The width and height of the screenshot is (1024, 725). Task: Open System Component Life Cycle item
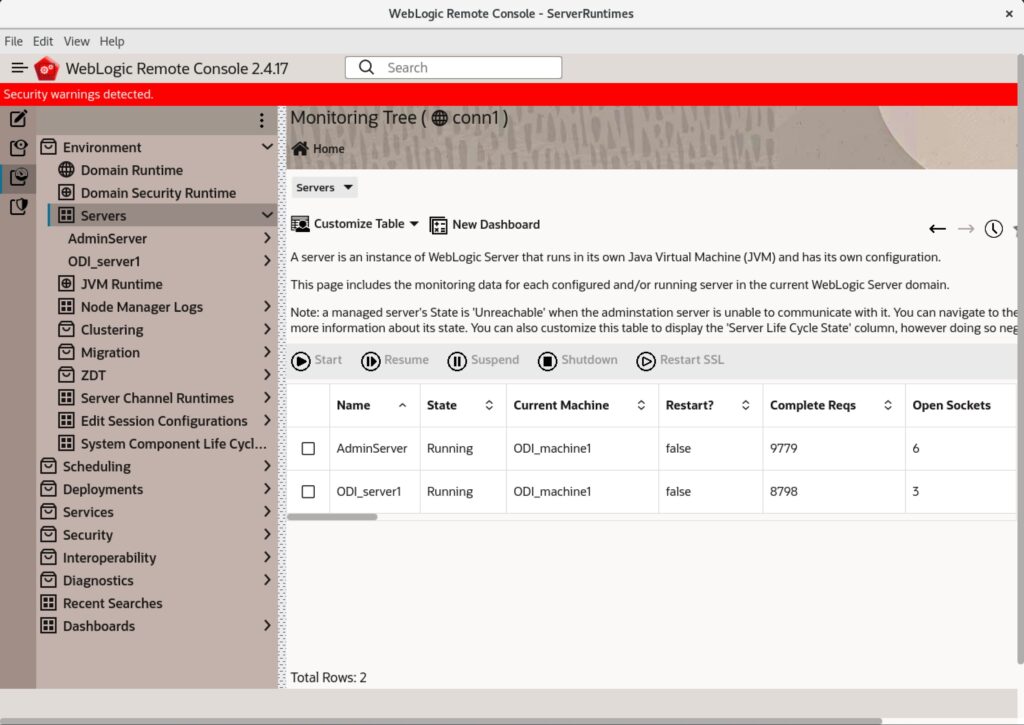tap(162, 443)
